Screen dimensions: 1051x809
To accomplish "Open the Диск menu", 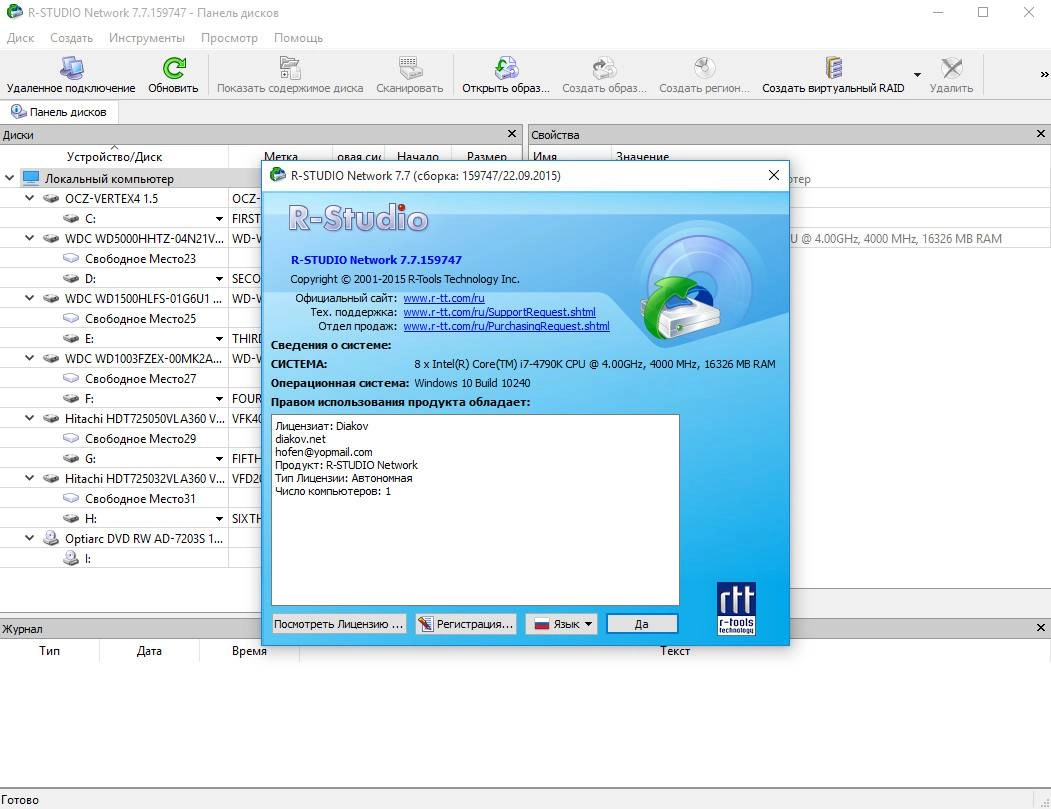I will click(x=21, y=38).
